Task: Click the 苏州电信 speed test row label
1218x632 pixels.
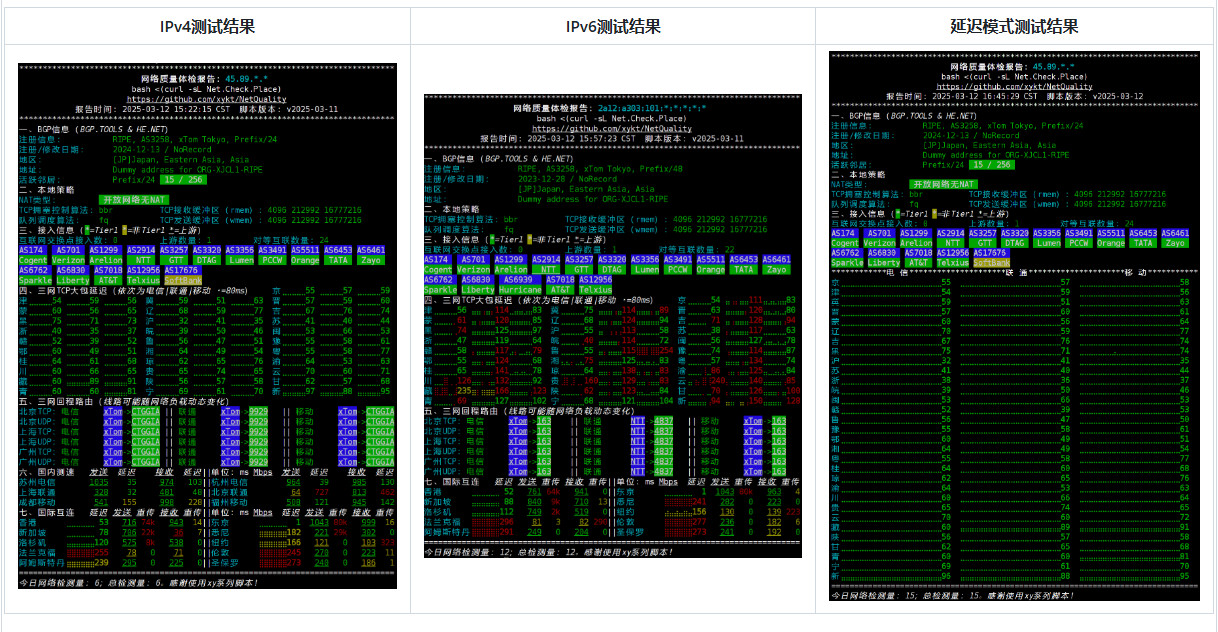Action: [38, 482]
